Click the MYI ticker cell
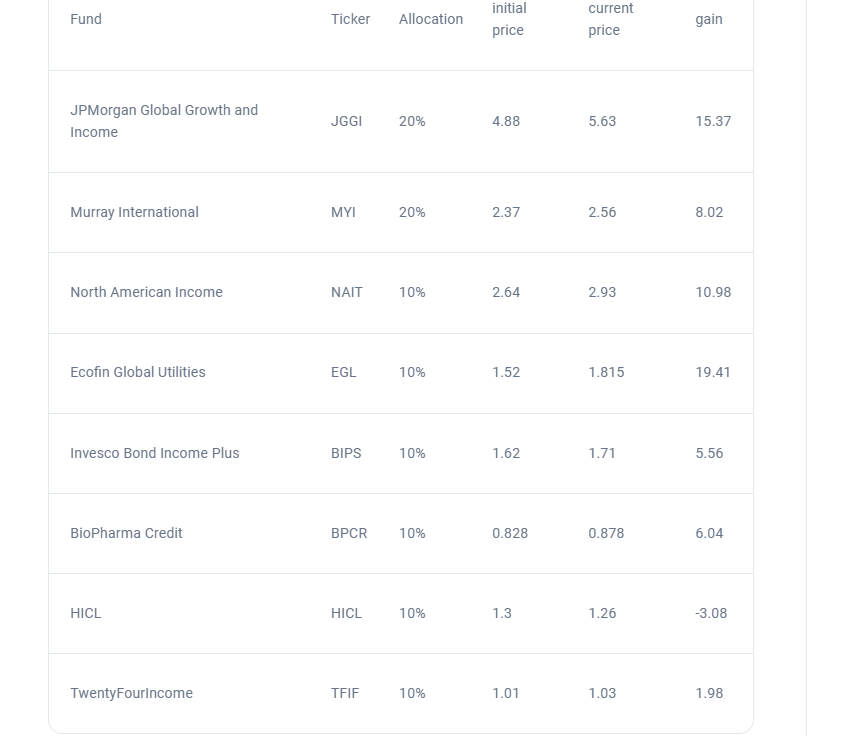 tap(343, 212)
